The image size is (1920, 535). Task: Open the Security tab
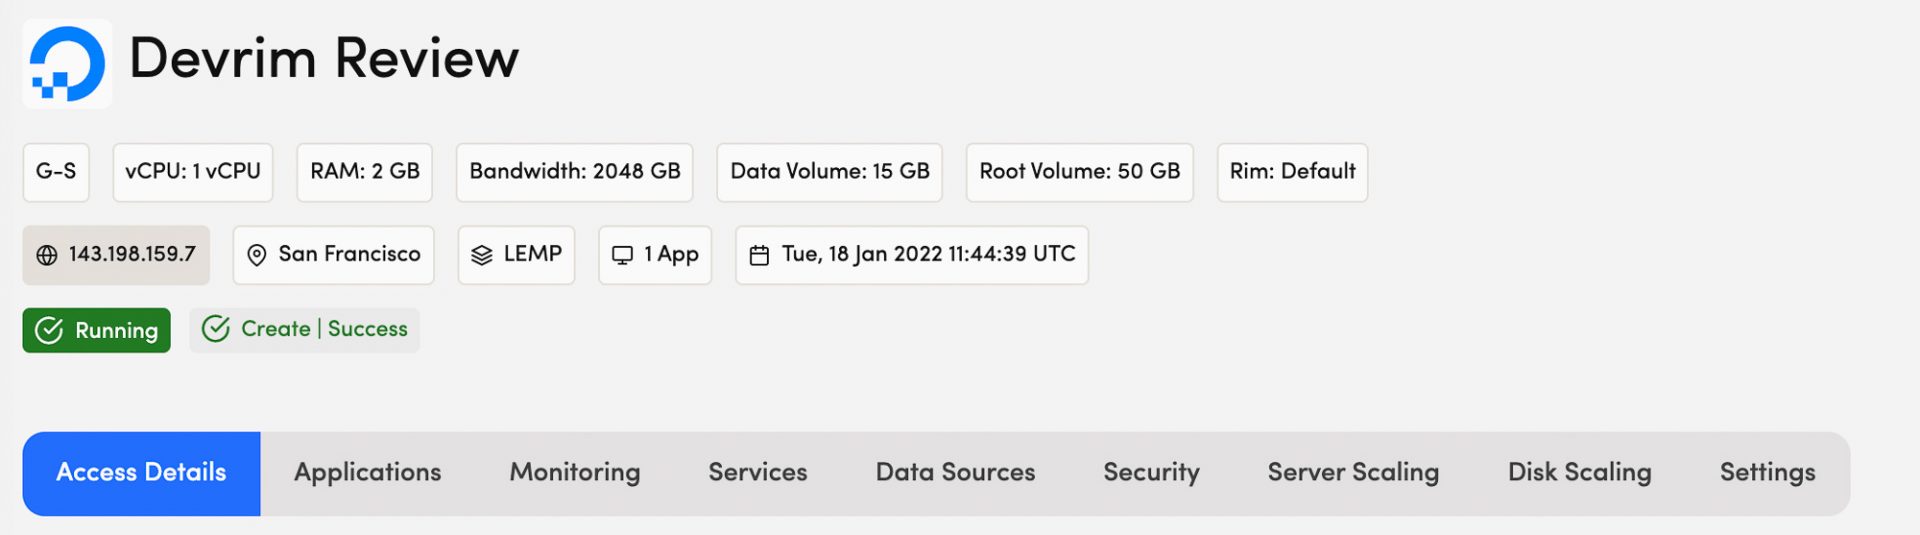pyautogui.click(x=1151, y=473)
